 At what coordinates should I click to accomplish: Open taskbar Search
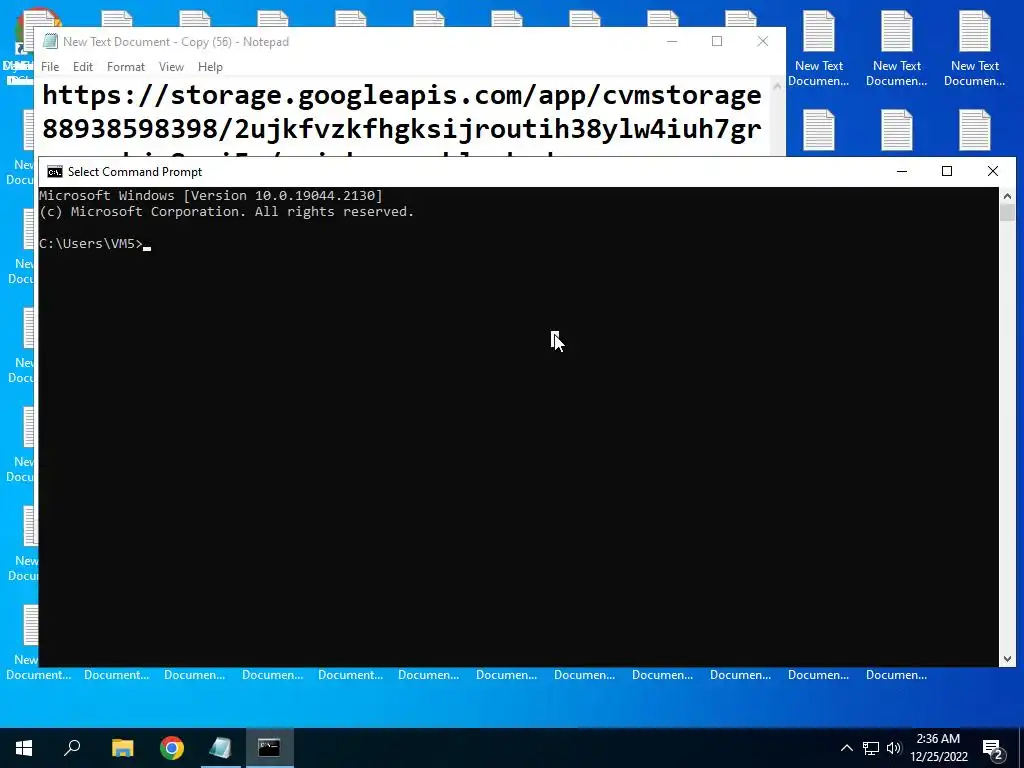point(72,748)
